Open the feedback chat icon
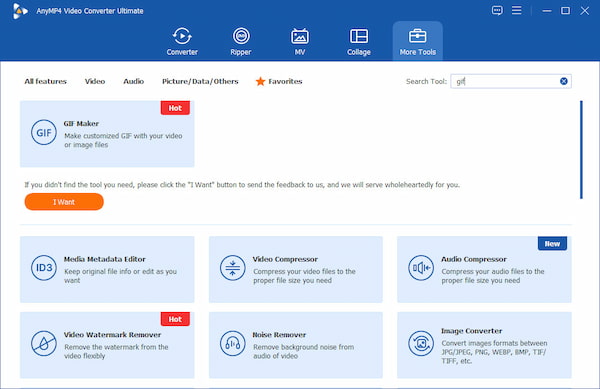The height and width of the screenshot is (389, 600). coord(497,10)
